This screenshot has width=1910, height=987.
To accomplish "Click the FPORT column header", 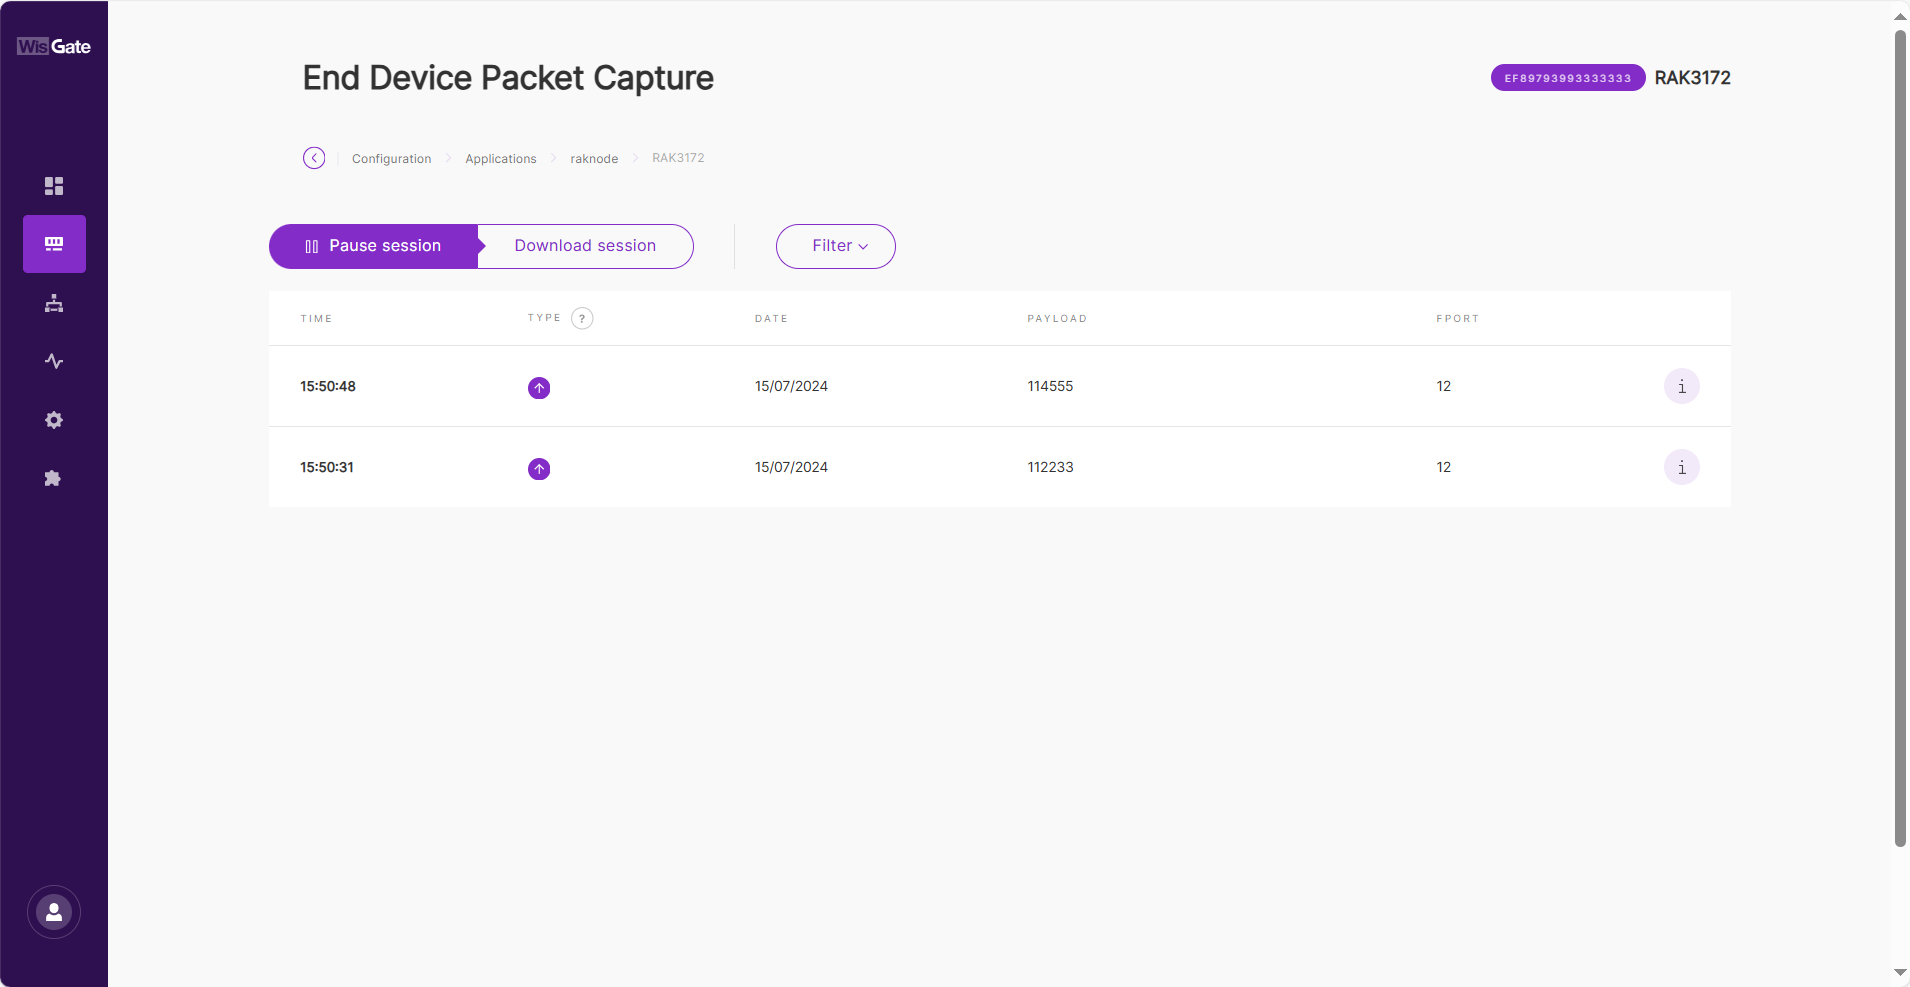I will pyautogui.click(x=1457, y=319).
